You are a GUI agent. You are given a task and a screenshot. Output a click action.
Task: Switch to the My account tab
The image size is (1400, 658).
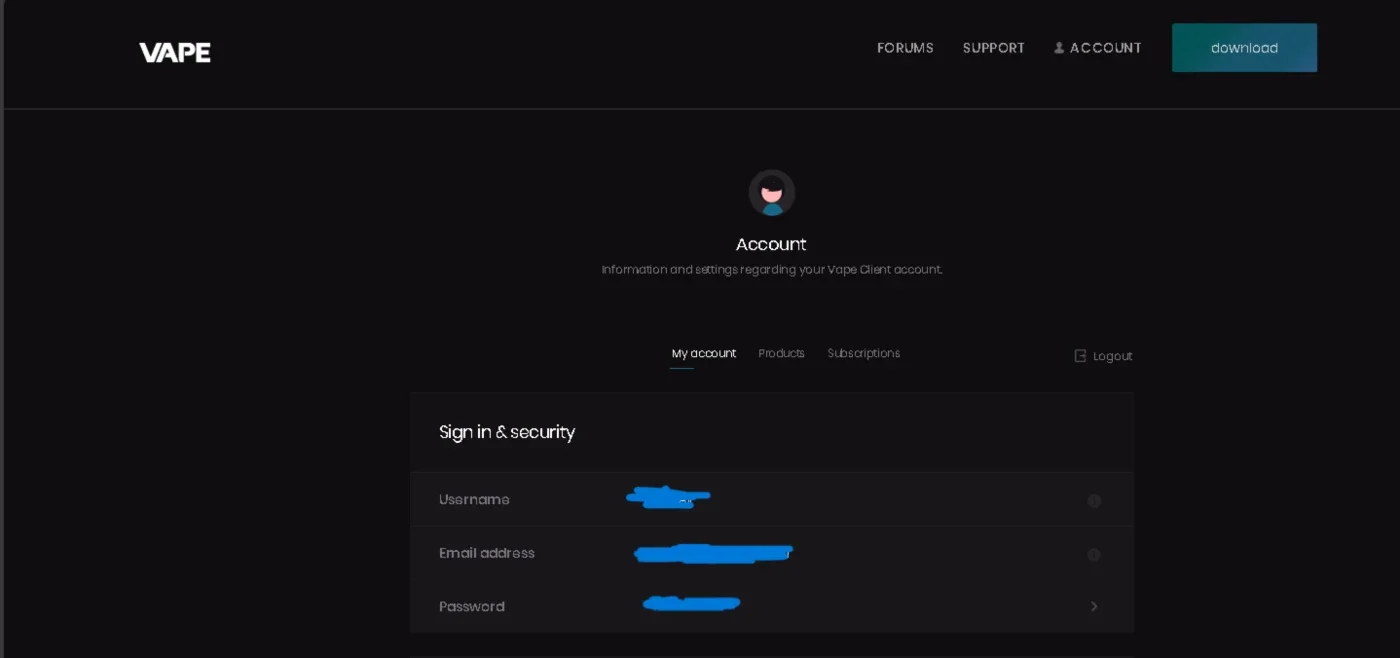(703, 354)
